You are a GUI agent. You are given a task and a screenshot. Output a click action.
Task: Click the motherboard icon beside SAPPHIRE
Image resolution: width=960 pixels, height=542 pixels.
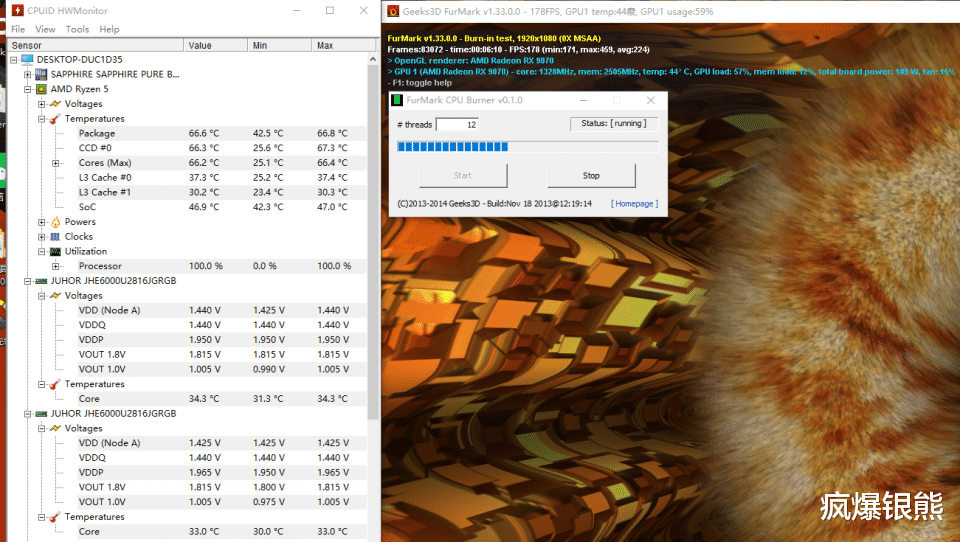point(41,74)
